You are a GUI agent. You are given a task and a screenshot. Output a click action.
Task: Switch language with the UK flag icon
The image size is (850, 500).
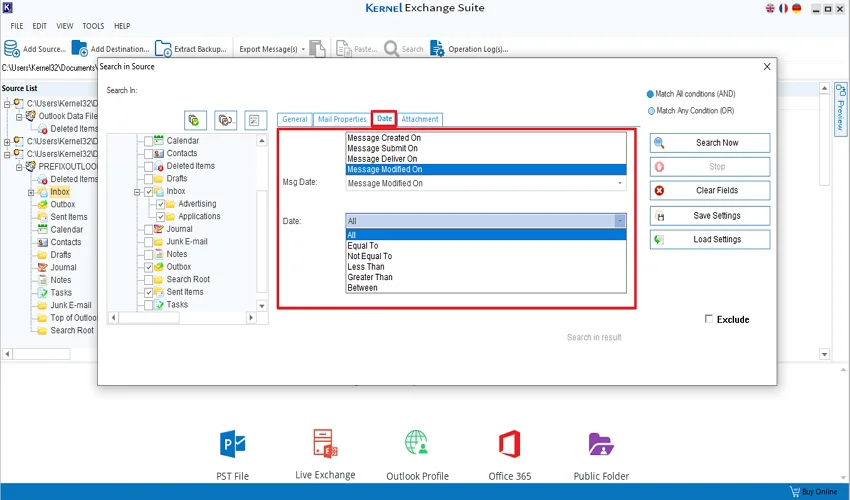coord(770,8)
